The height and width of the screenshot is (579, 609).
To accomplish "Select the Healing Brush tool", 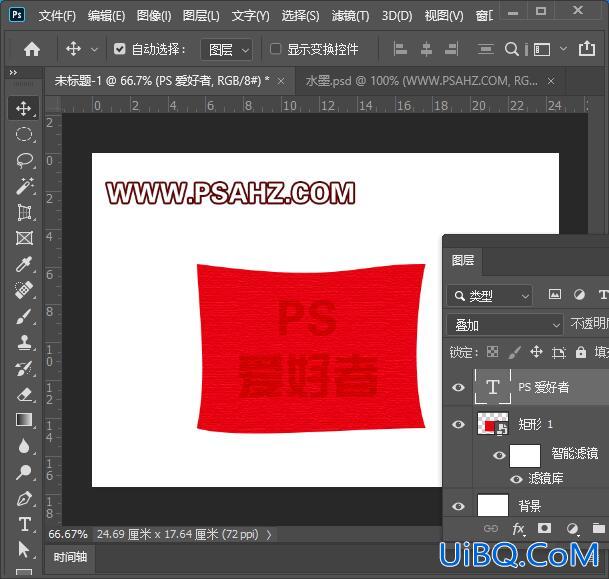I will (24, 290).
